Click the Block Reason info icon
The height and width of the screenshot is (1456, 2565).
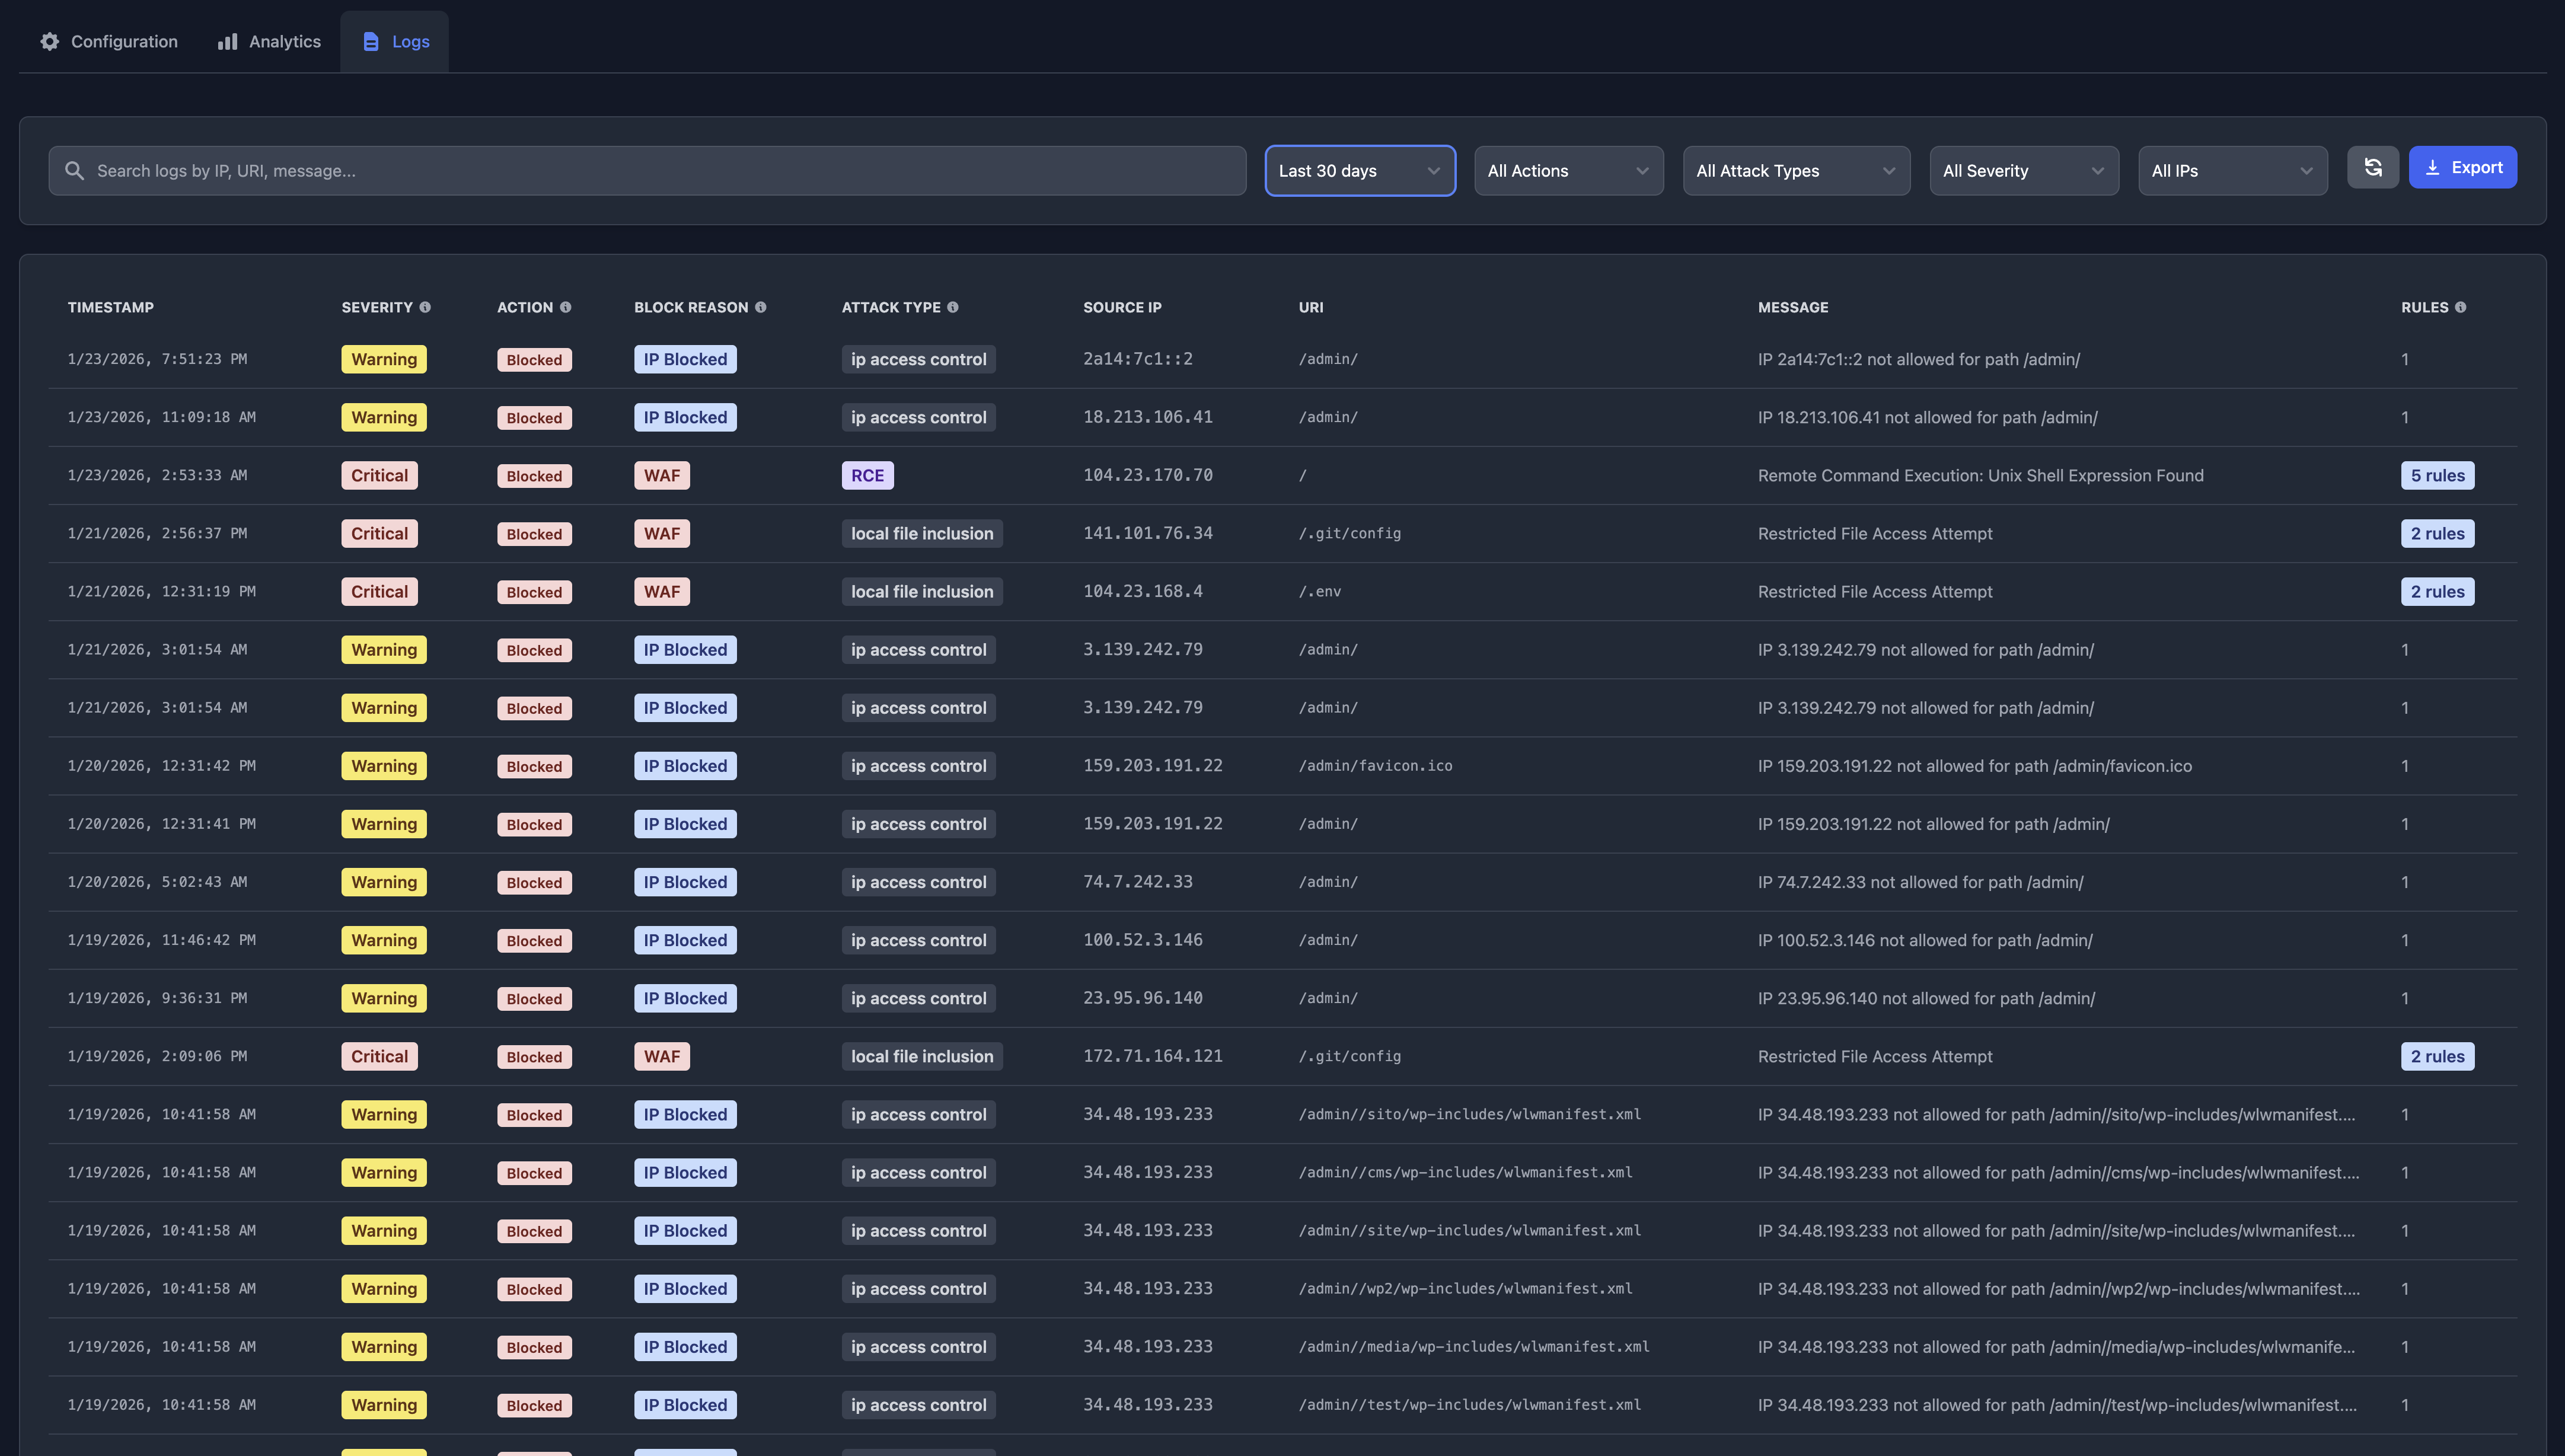760,307
